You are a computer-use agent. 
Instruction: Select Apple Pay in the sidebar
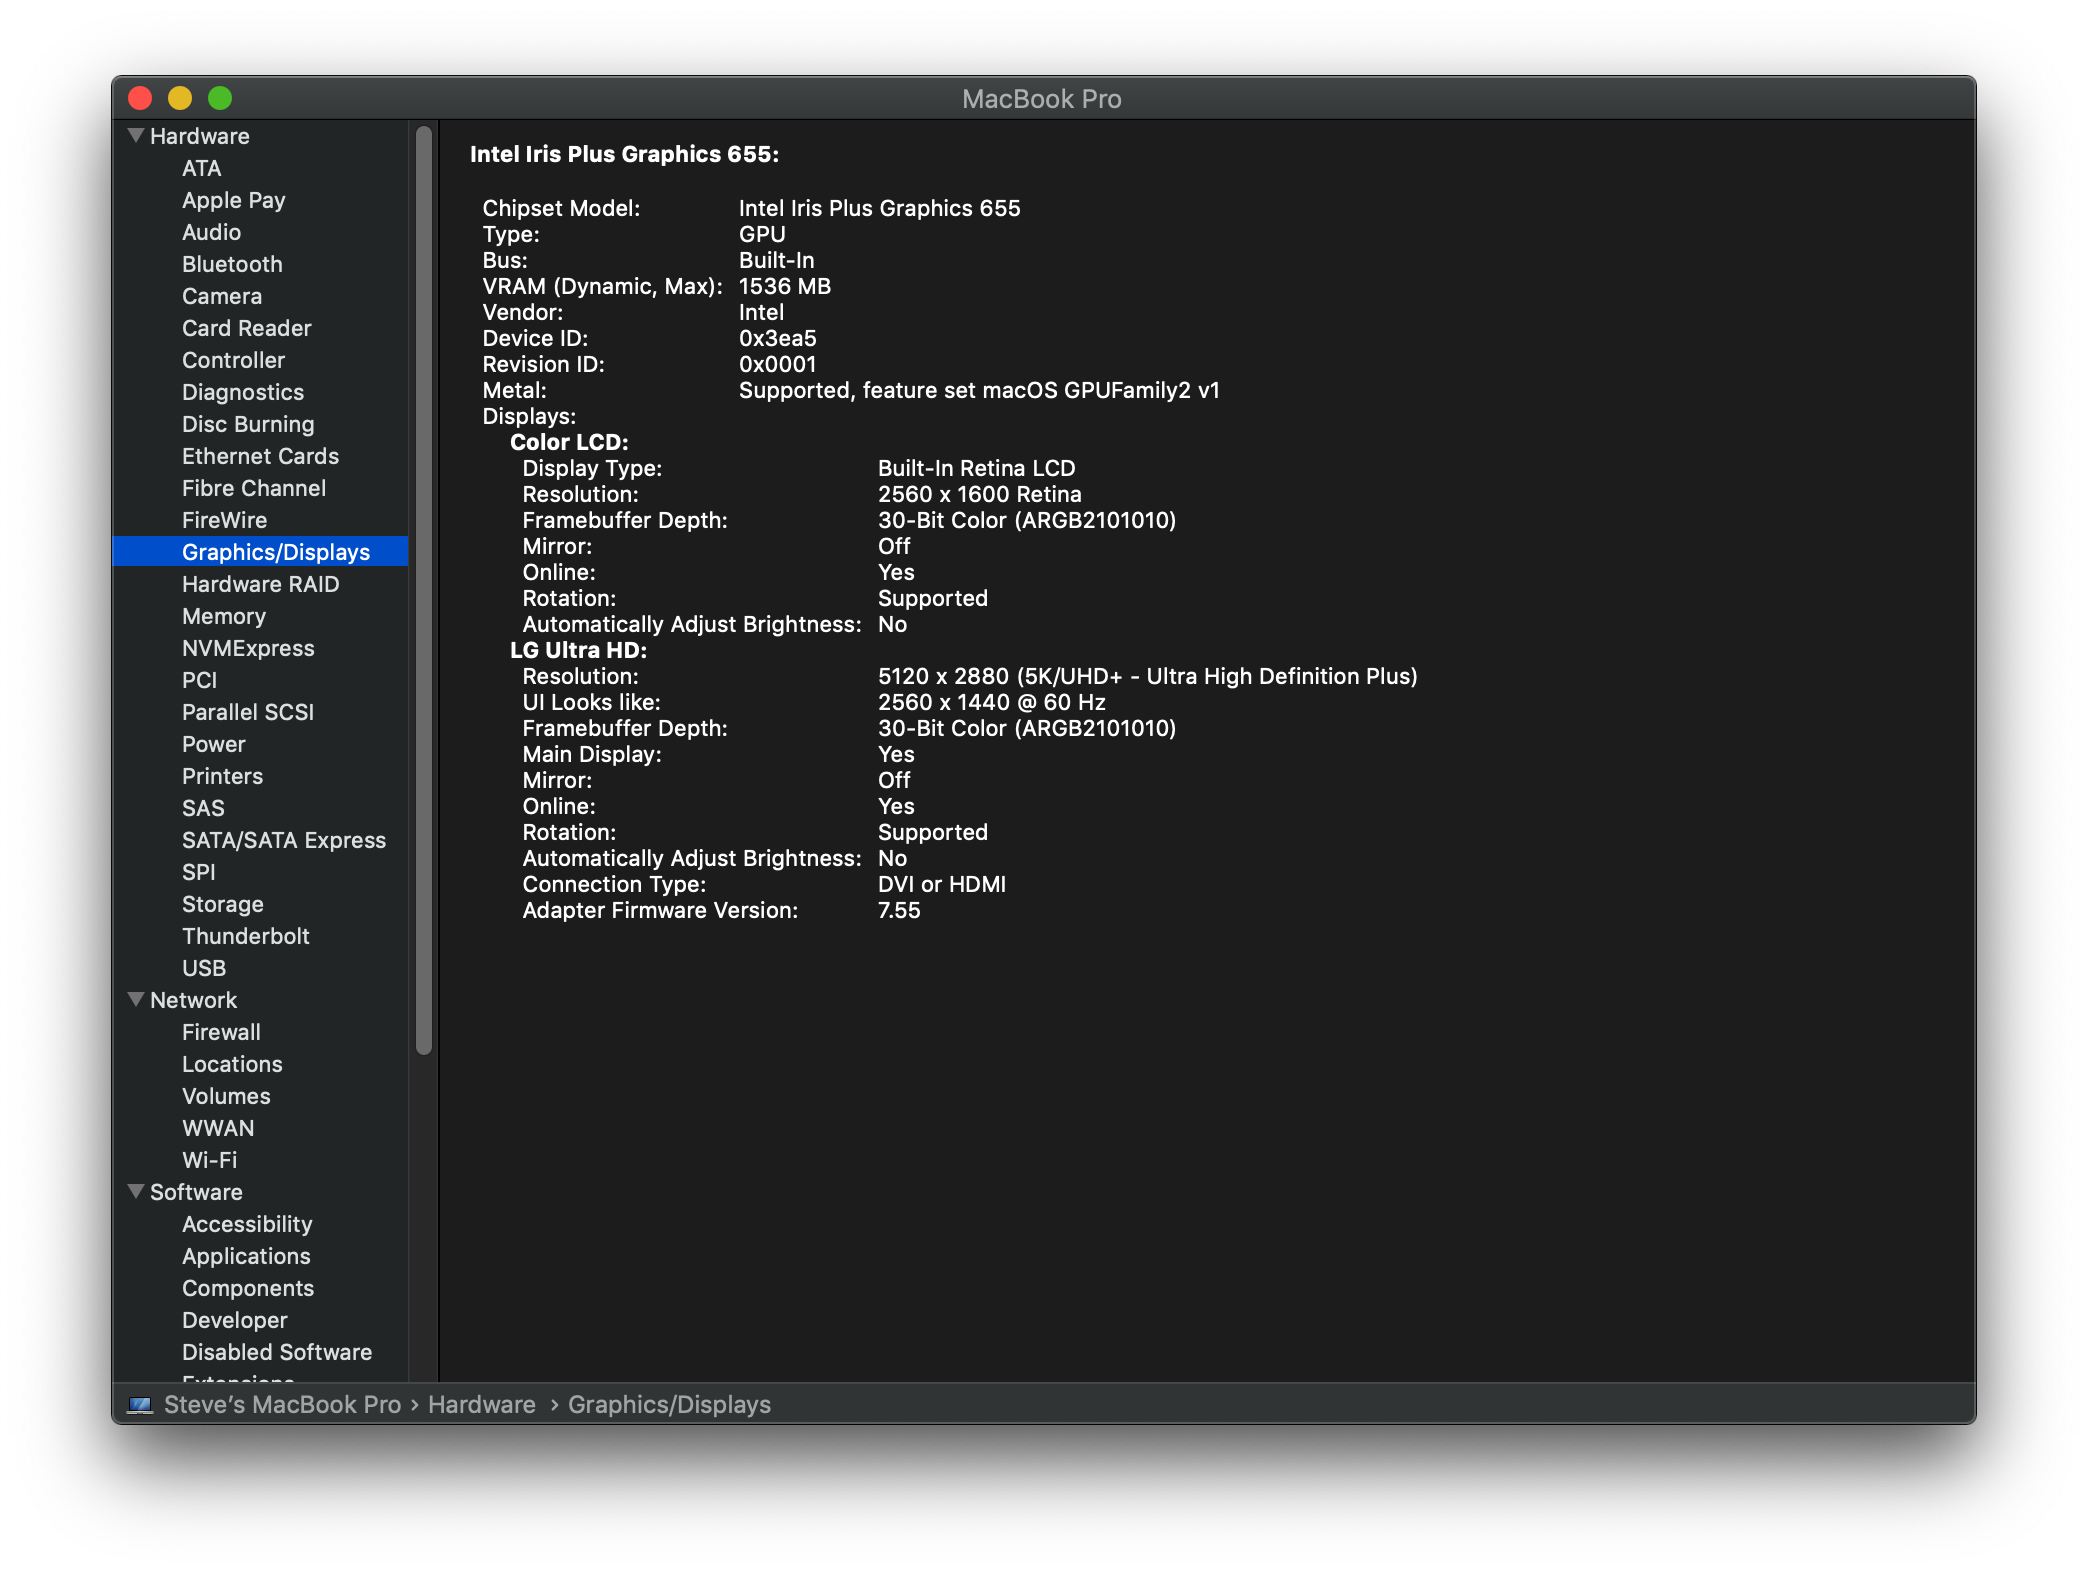pos(233,200)
